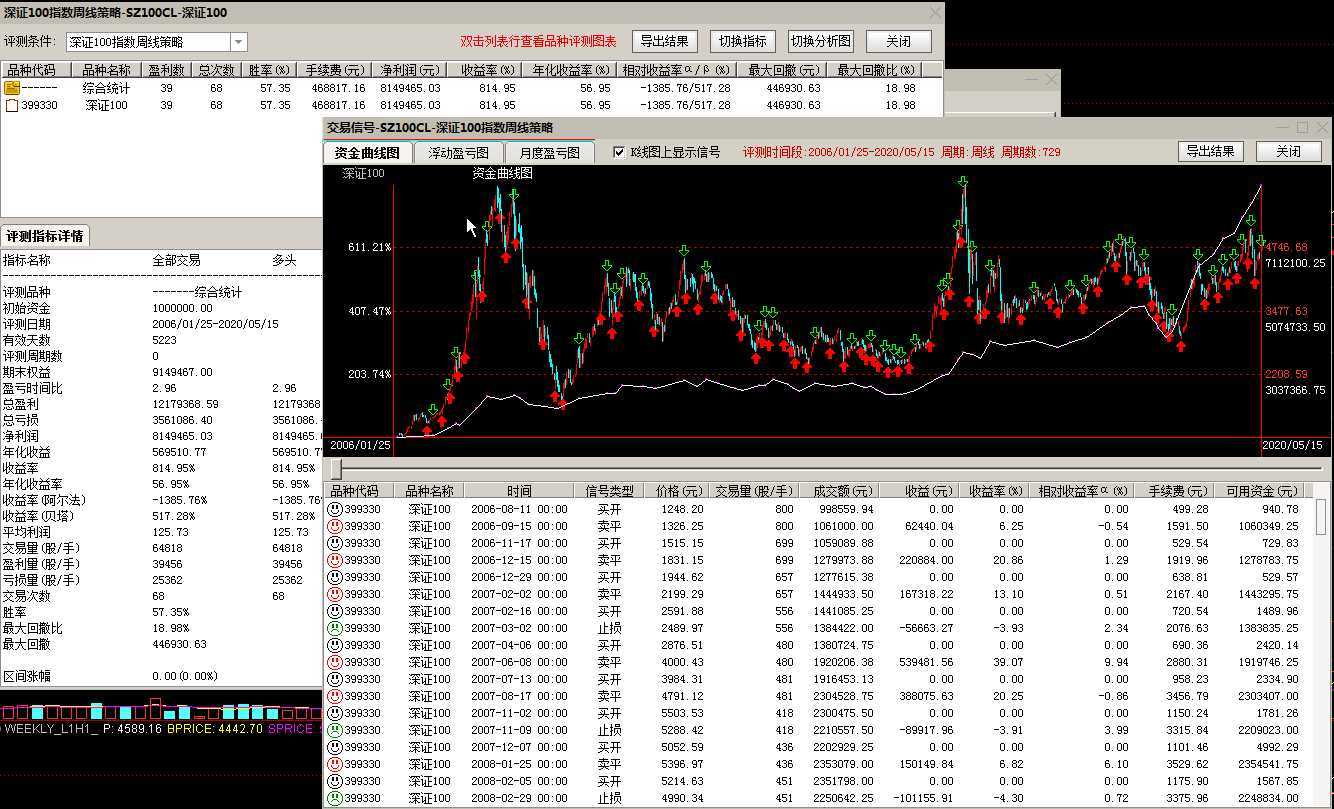This screenshot has height=809, width=1334.
Task: Click 2020/05/15 end date label on chart
Action: [x=1292, y=445]
